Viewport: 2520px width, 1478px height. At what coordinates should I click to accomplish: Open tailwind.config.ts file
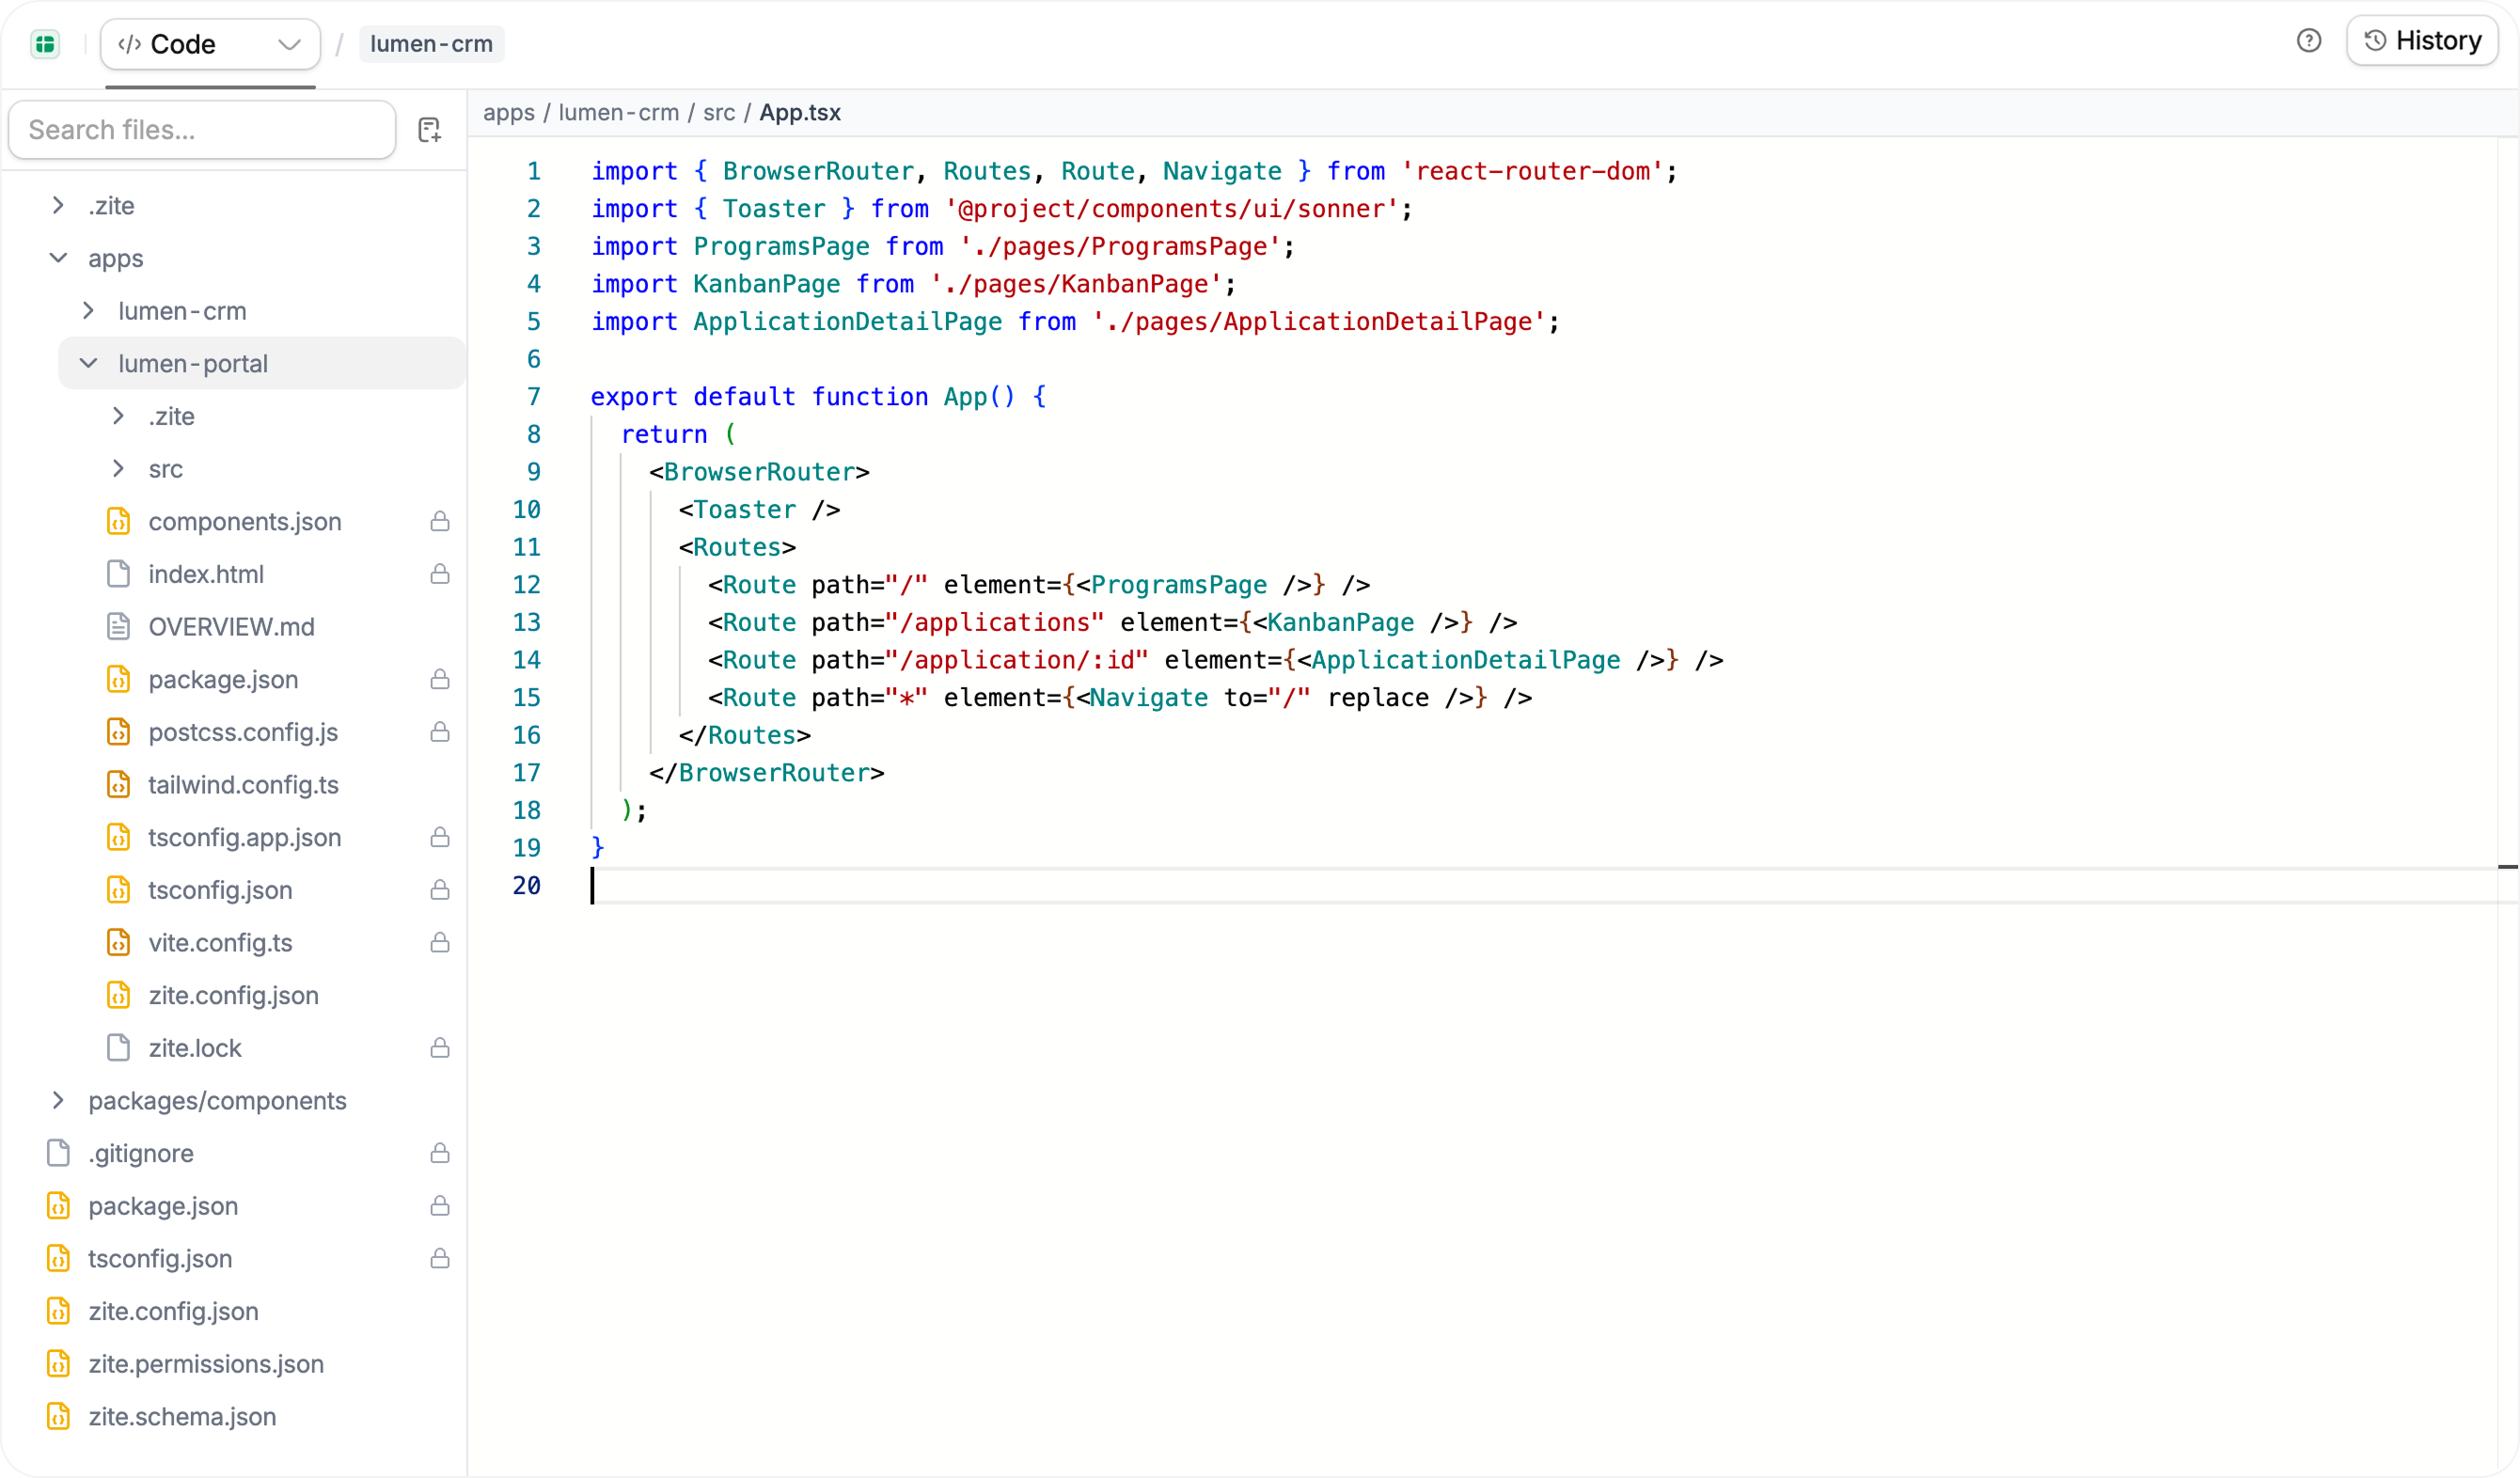coord(243,785)
